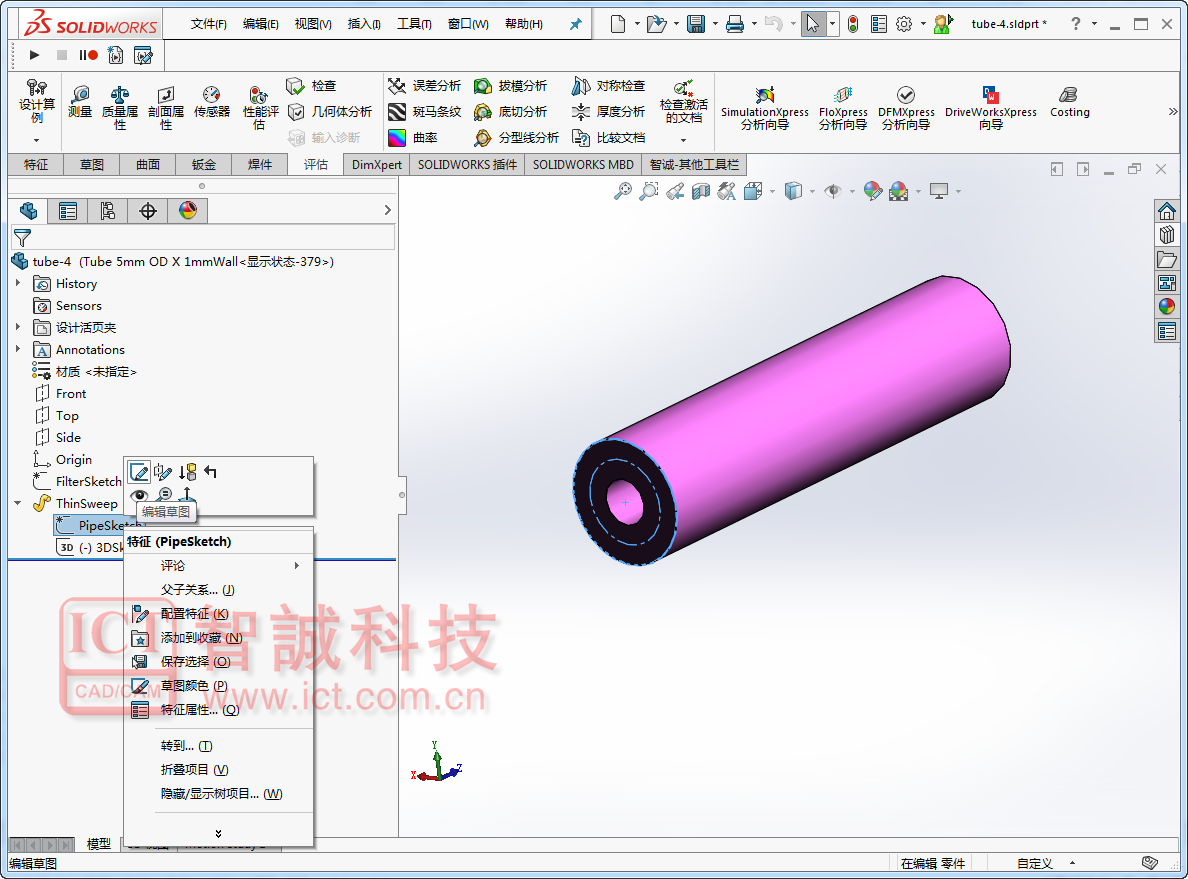Switch to the 钣金 ribbon tab
1188x879 pixels.
(x=204, y=164)
